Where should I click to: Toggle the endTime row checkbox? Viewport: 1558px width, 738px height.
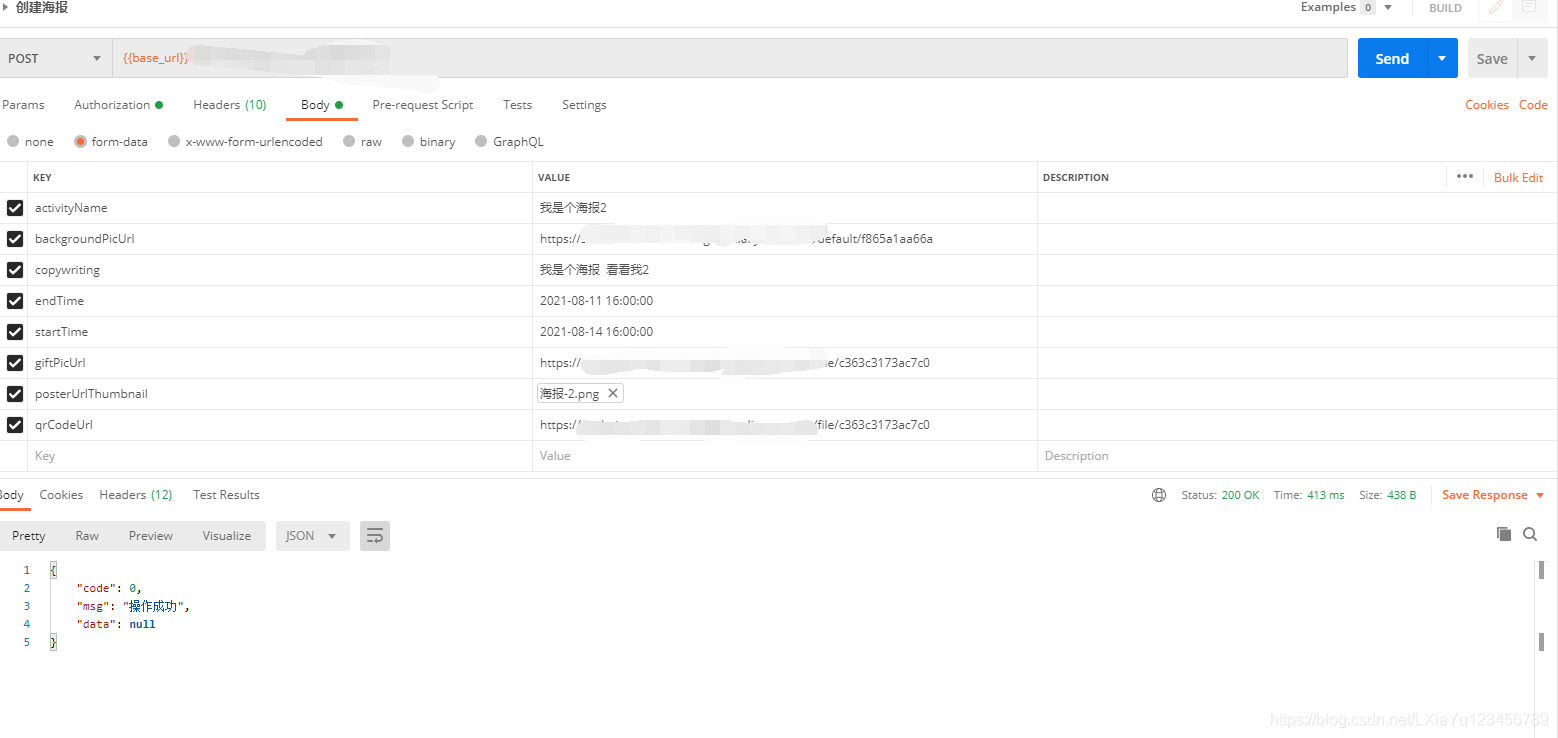[x=15, y=301]
